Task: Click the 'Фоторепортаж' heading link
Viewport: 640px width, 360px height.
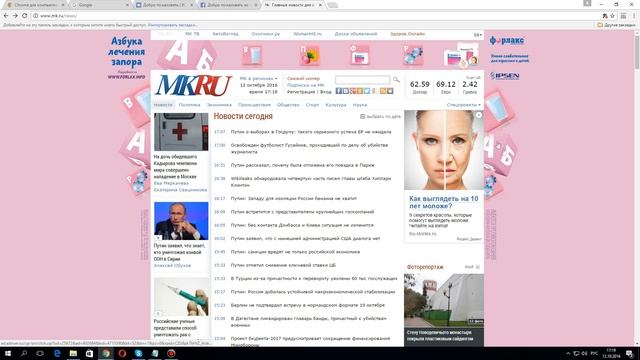Action: click(x=425, y=267)
